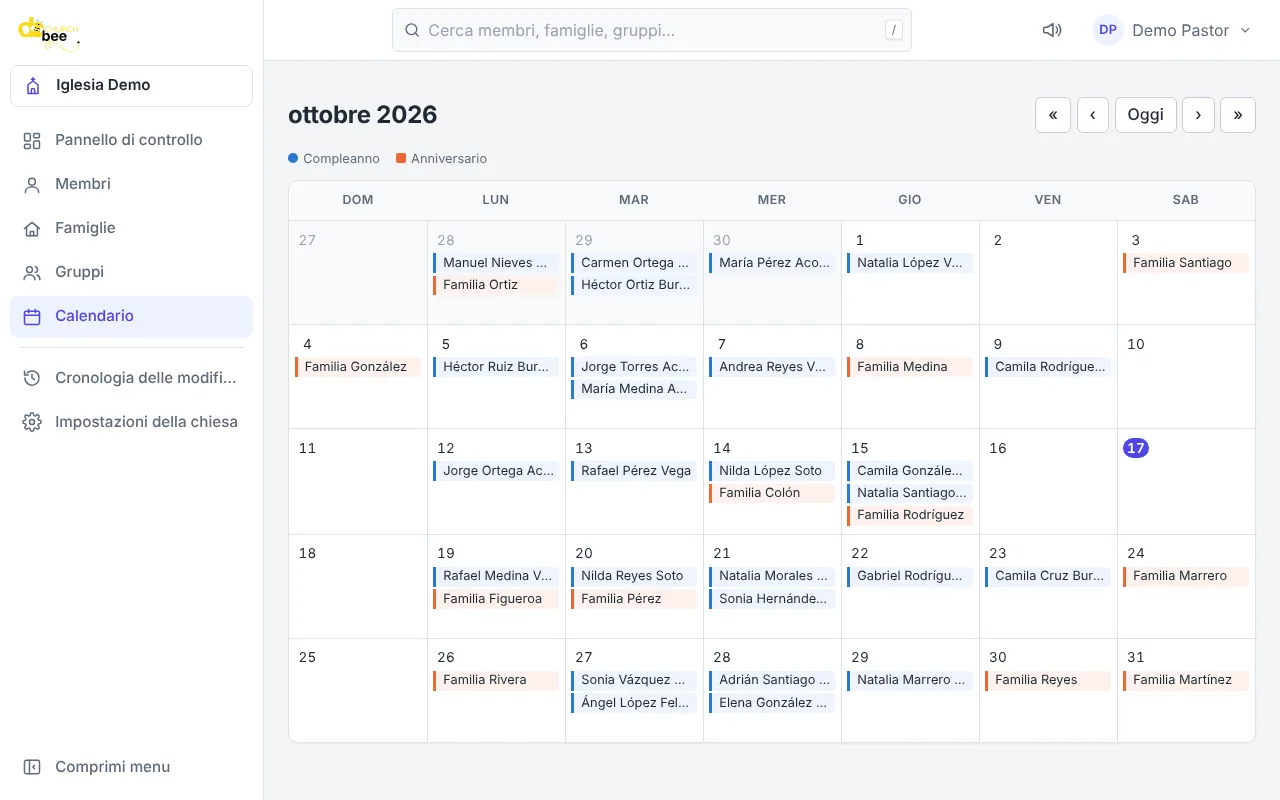Open Jorge Torres Ac... event

634,367
